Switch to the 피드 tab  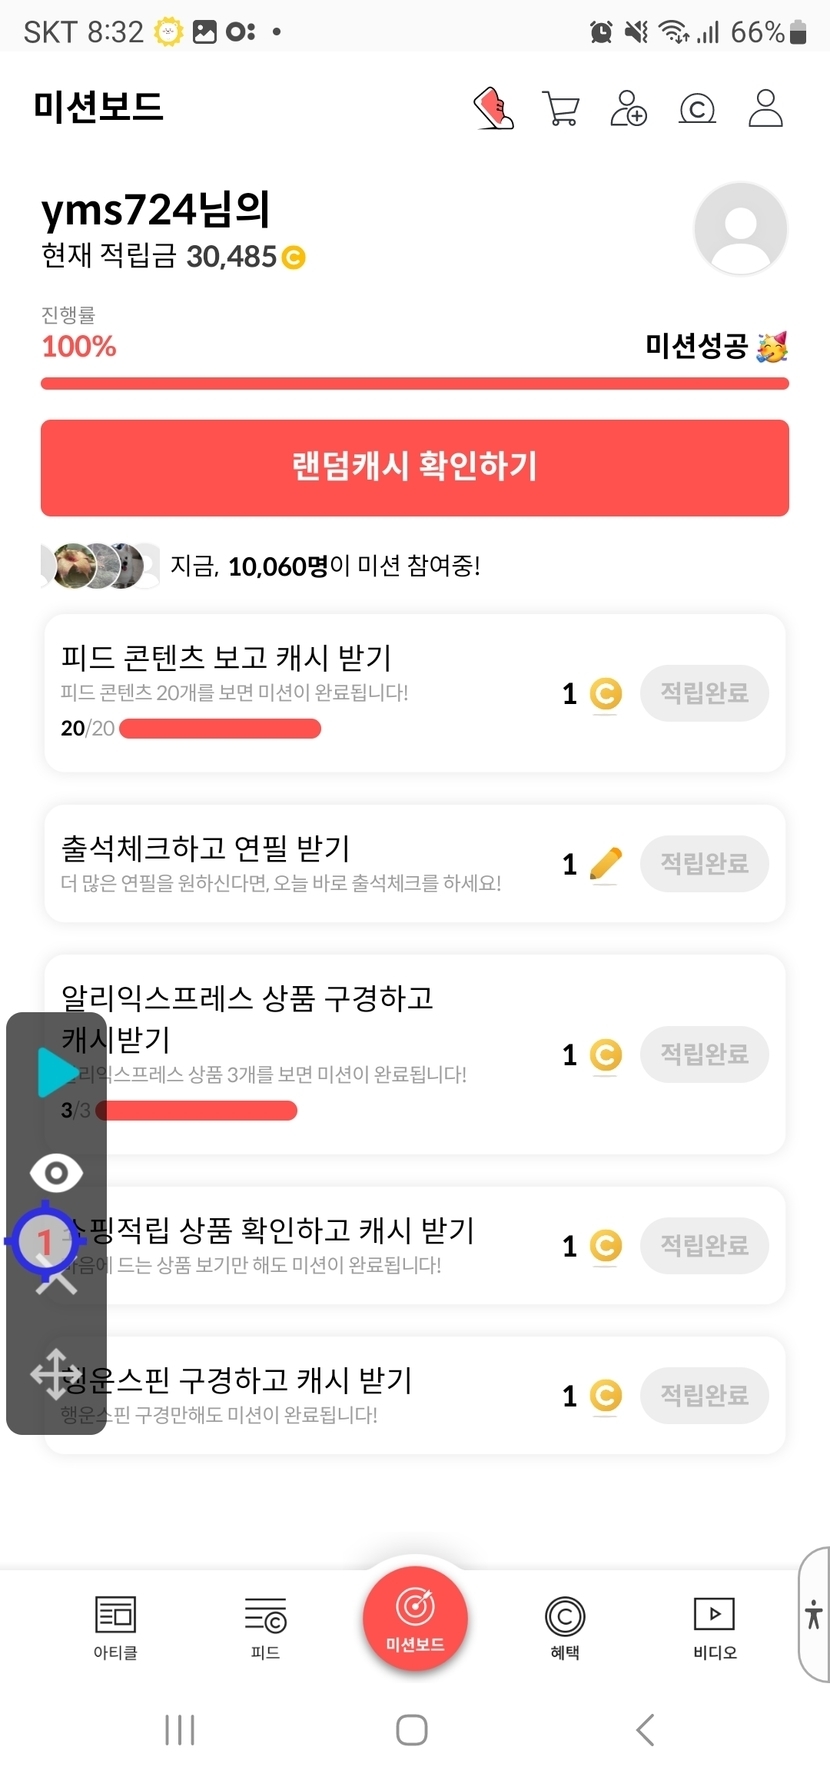pos(265,1627)
